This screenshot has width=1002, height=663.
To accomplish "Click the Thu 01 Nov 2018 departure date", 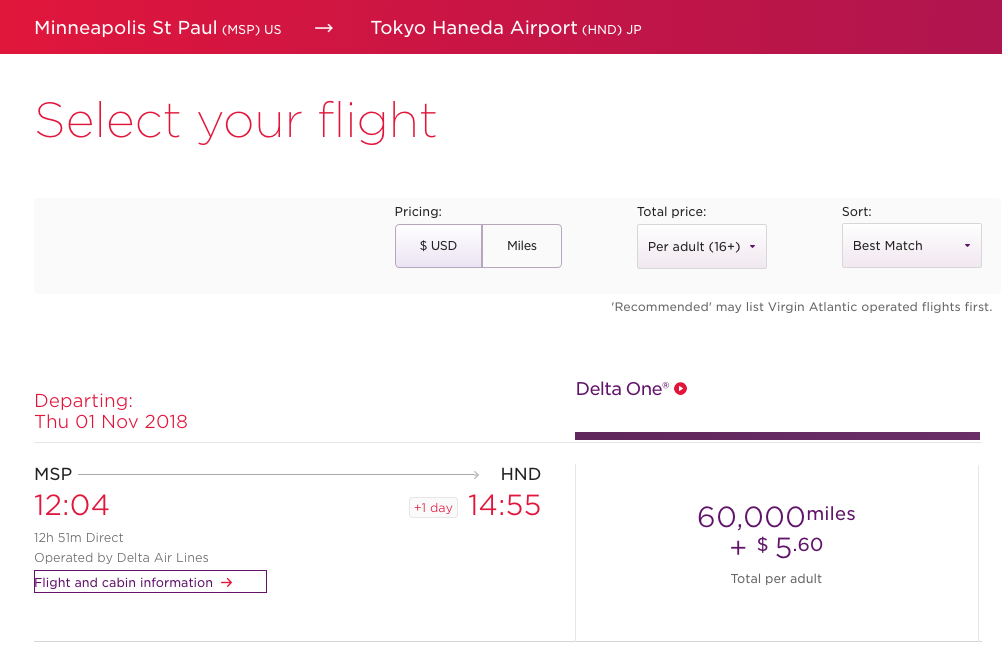I will point(111,421).
